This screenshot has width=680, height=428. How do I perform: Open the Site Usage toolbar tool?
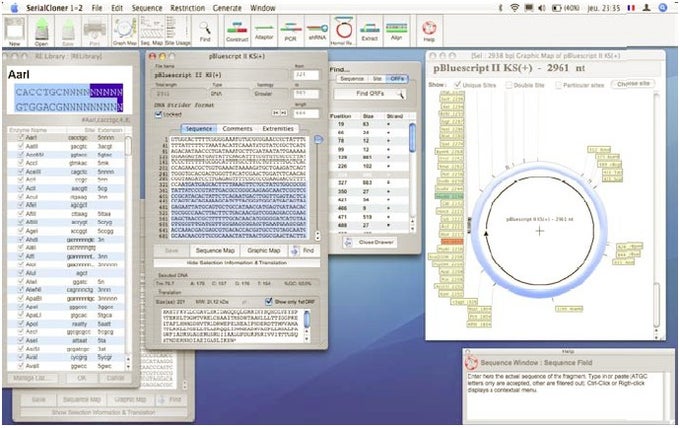pos(177,32)
